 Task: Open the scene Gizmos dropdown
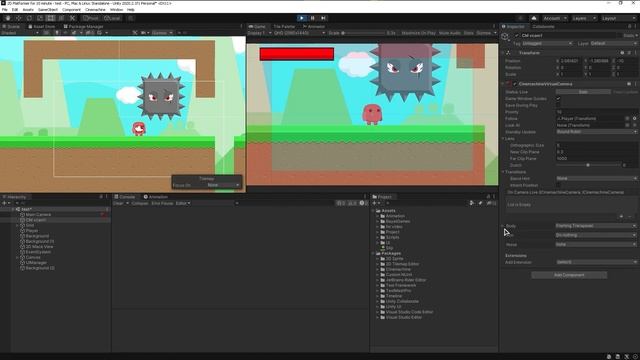click(x=162, y=33)
